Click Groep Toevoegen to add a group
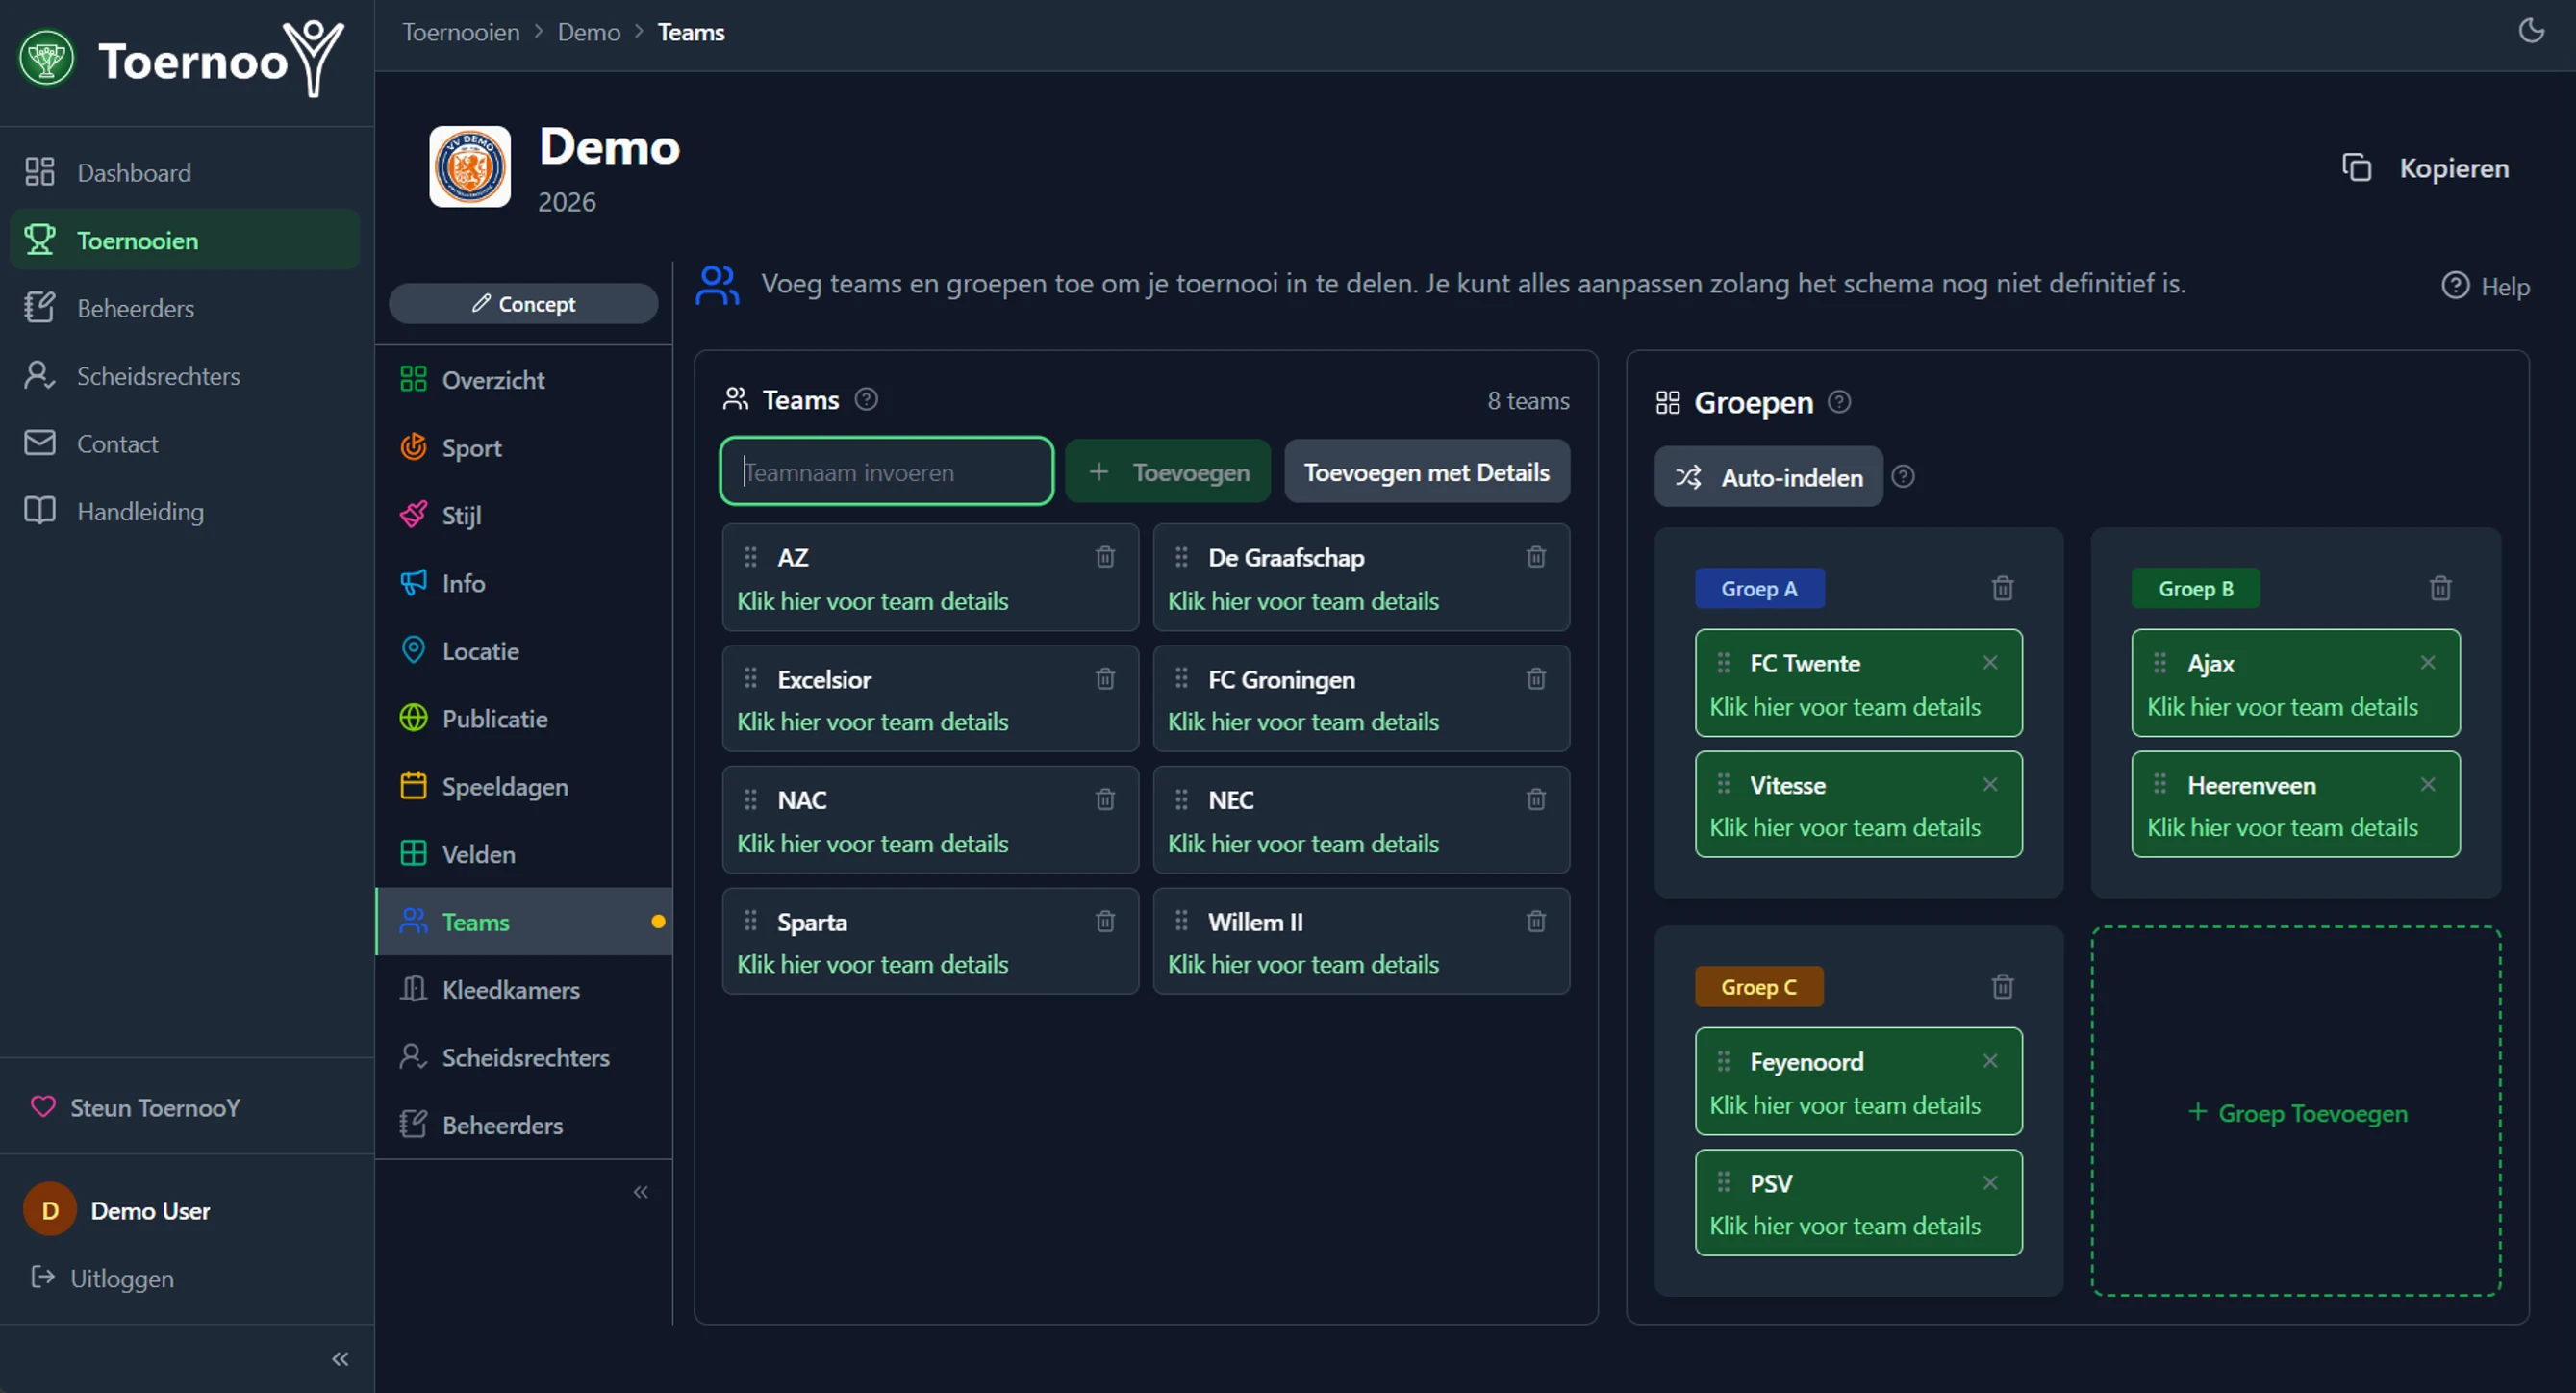The image size is (2576, 1393). click(2296, 1112)
